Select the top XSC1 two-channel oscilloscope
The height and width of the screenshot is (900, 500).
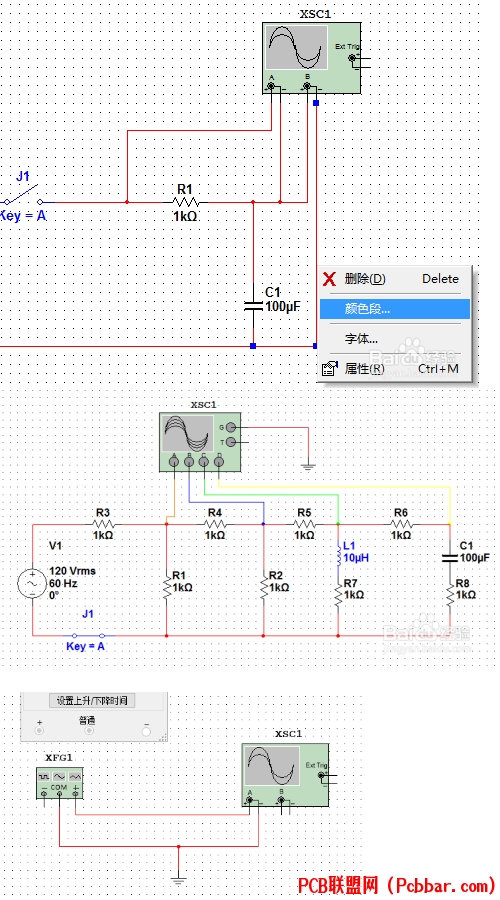pyautogui.click(x=312, y=58)
